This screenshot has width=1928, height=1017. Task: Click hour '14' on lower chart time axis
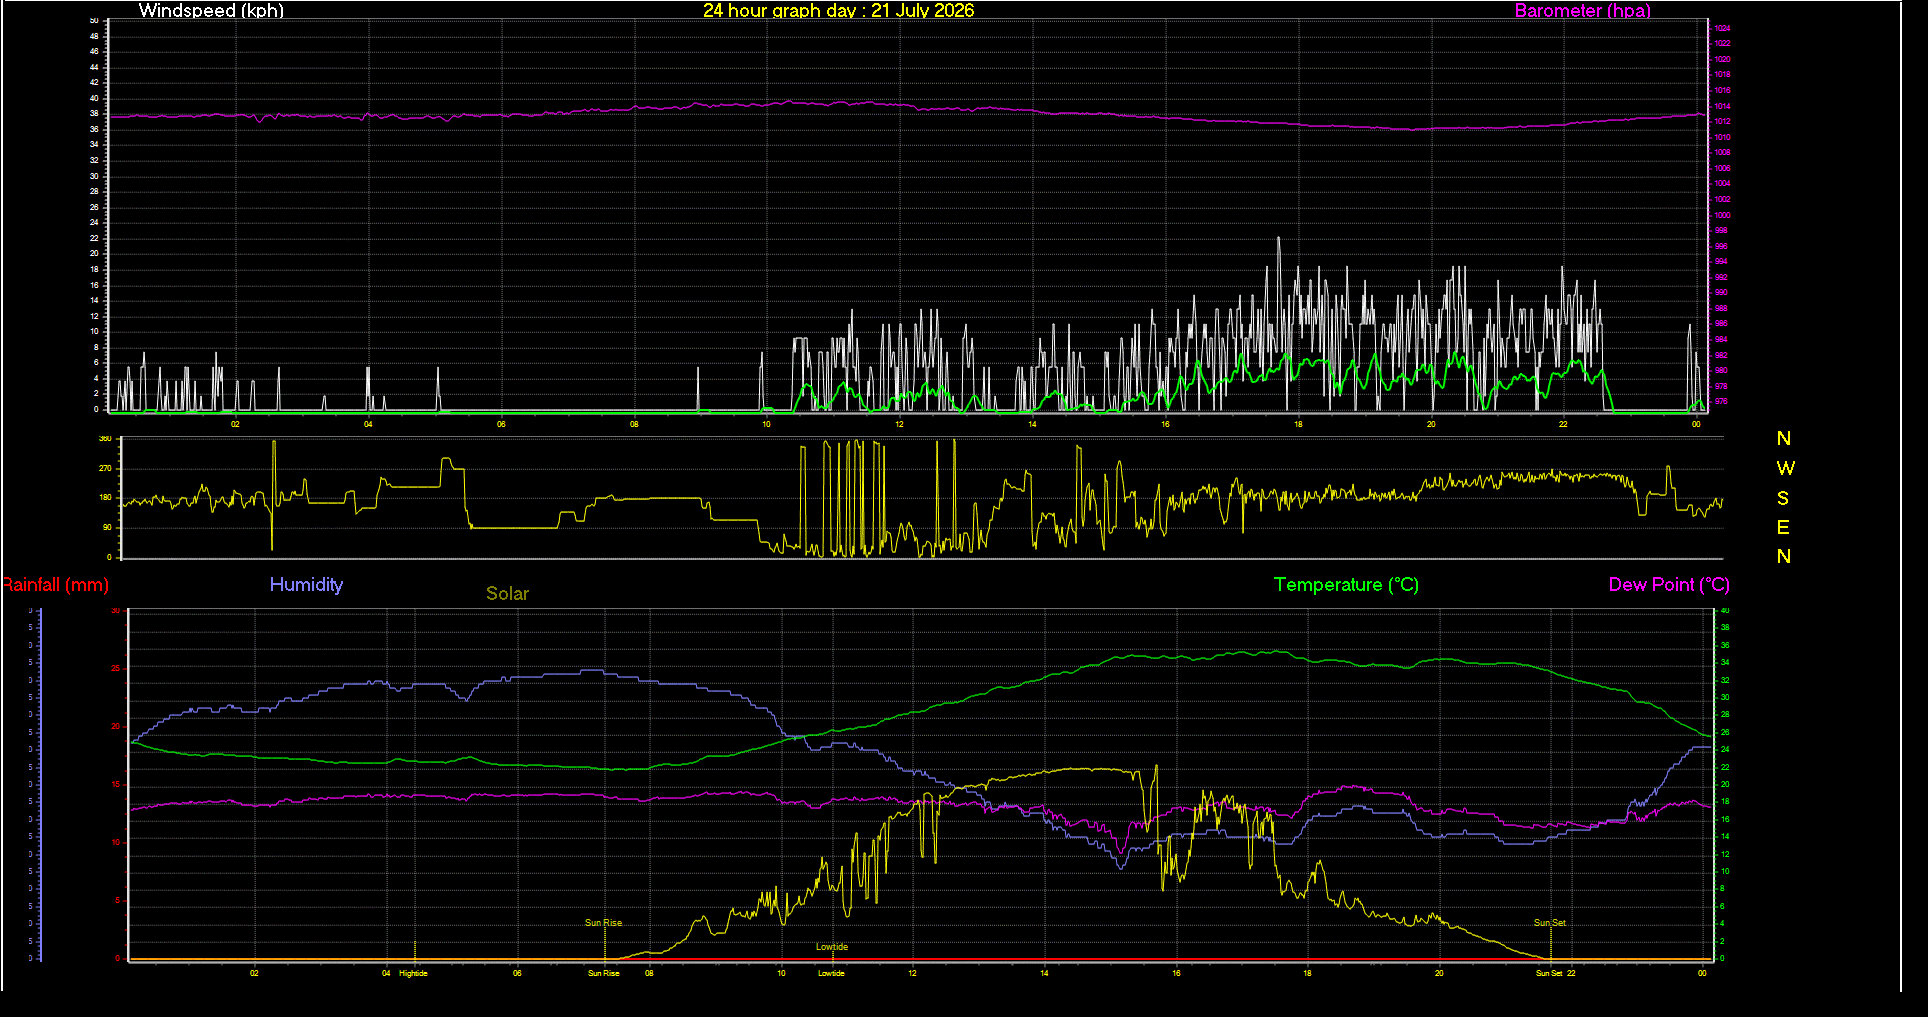tap(1044, 973)
